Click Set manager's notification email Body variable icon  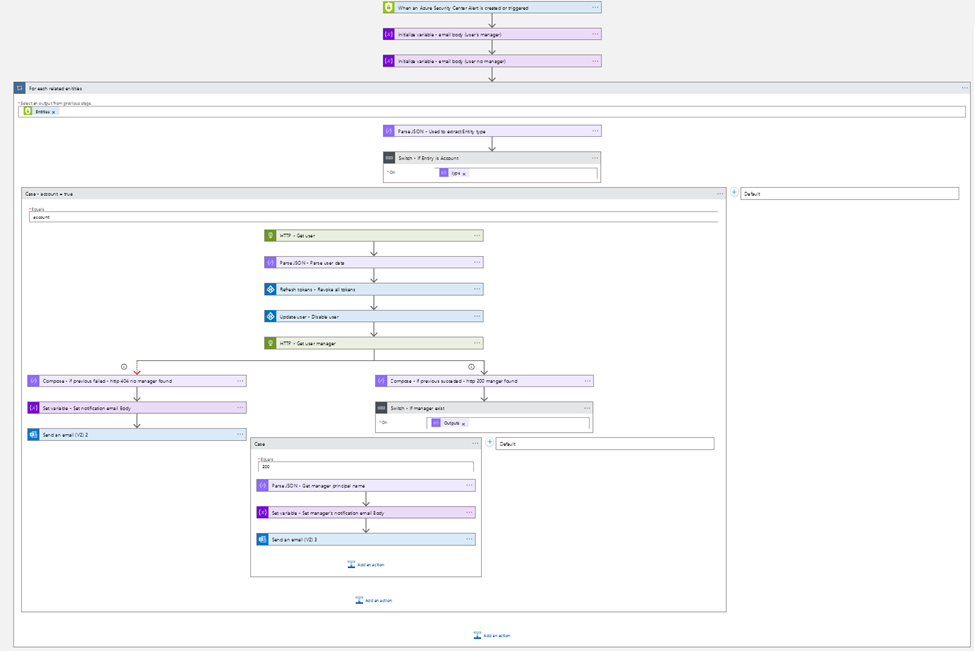(x=262, y=512)
